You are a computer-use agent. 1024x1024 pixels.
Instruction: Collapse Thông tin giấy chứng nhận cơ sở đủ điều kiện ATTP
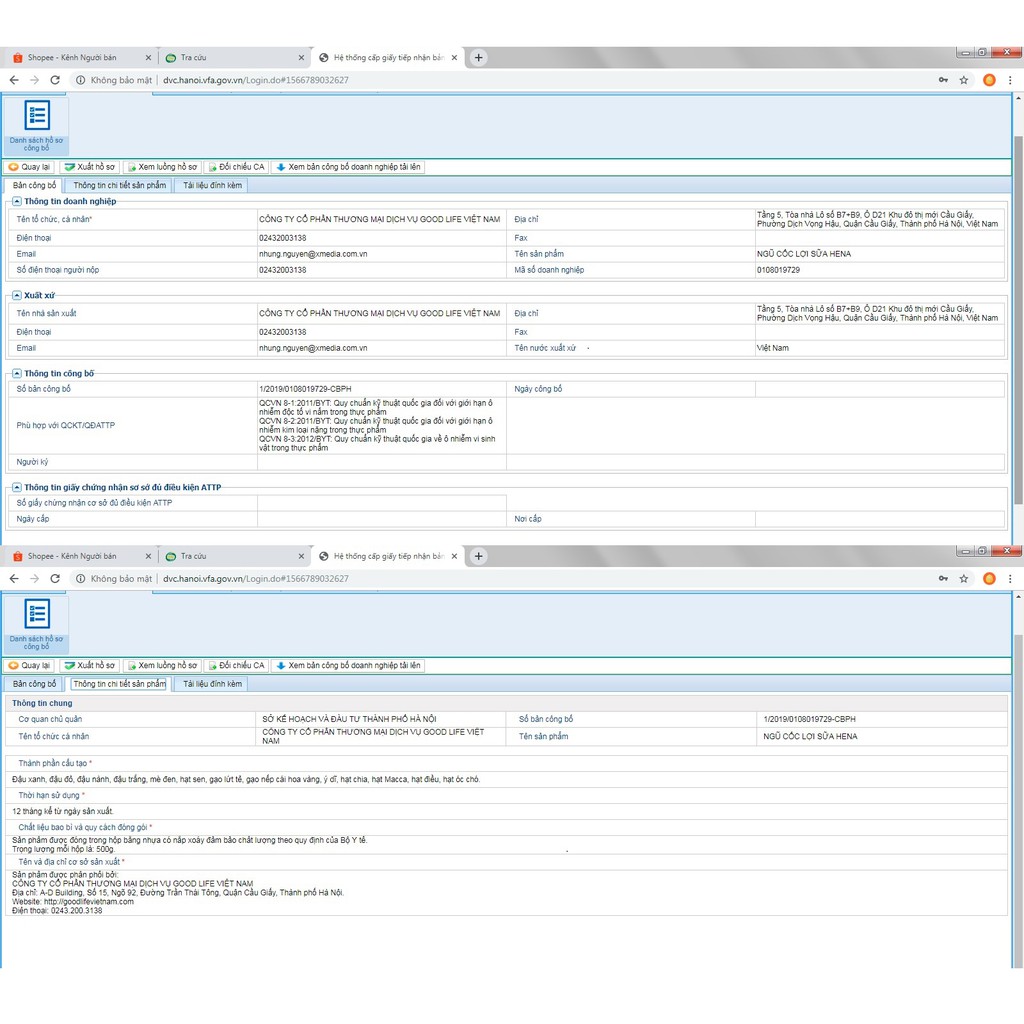(x=17, y=487)
